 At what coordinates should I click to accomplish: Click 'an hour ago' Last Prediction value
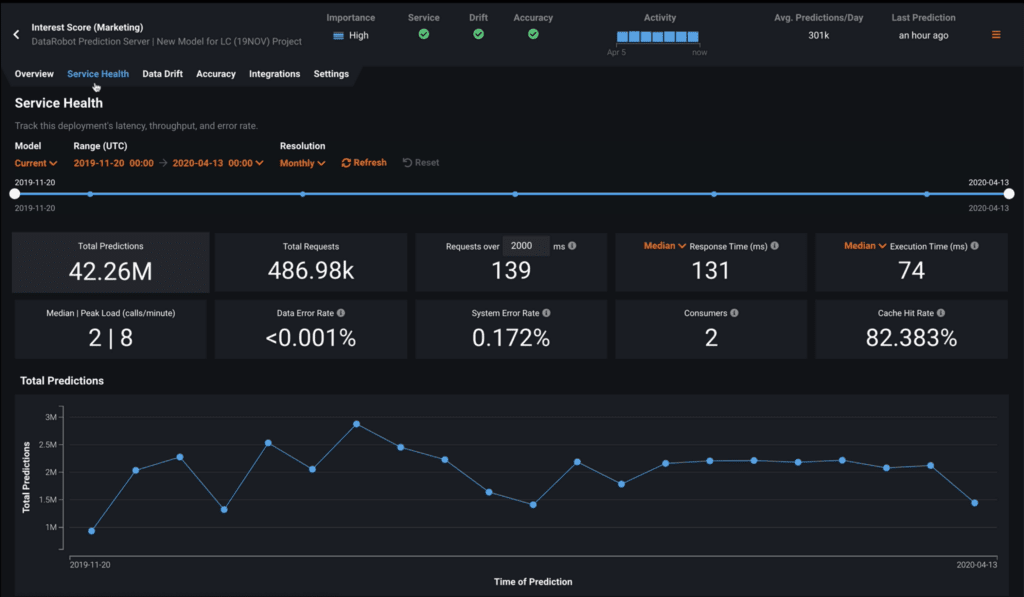pos(923,35)
